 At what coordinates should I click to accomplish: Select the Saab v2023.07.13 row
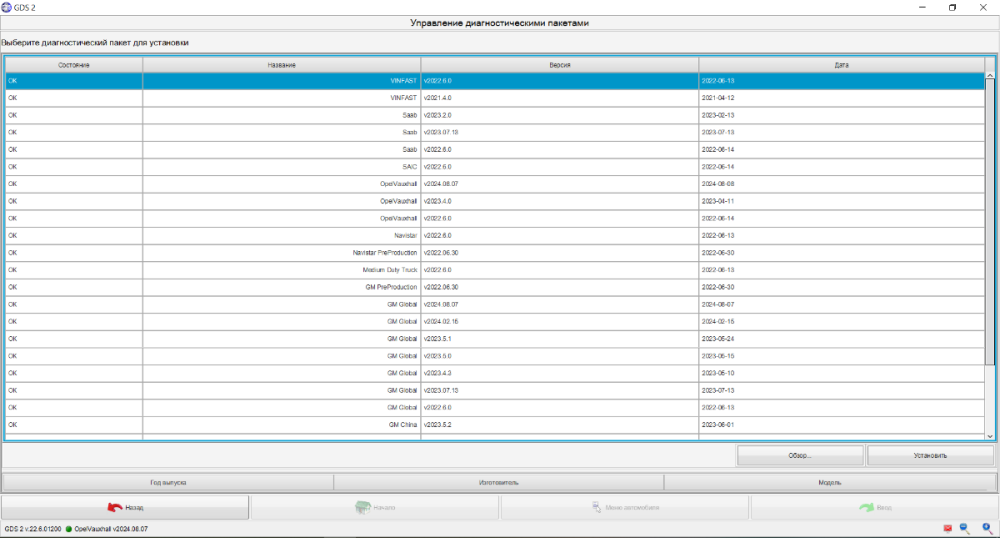point(495,133)
